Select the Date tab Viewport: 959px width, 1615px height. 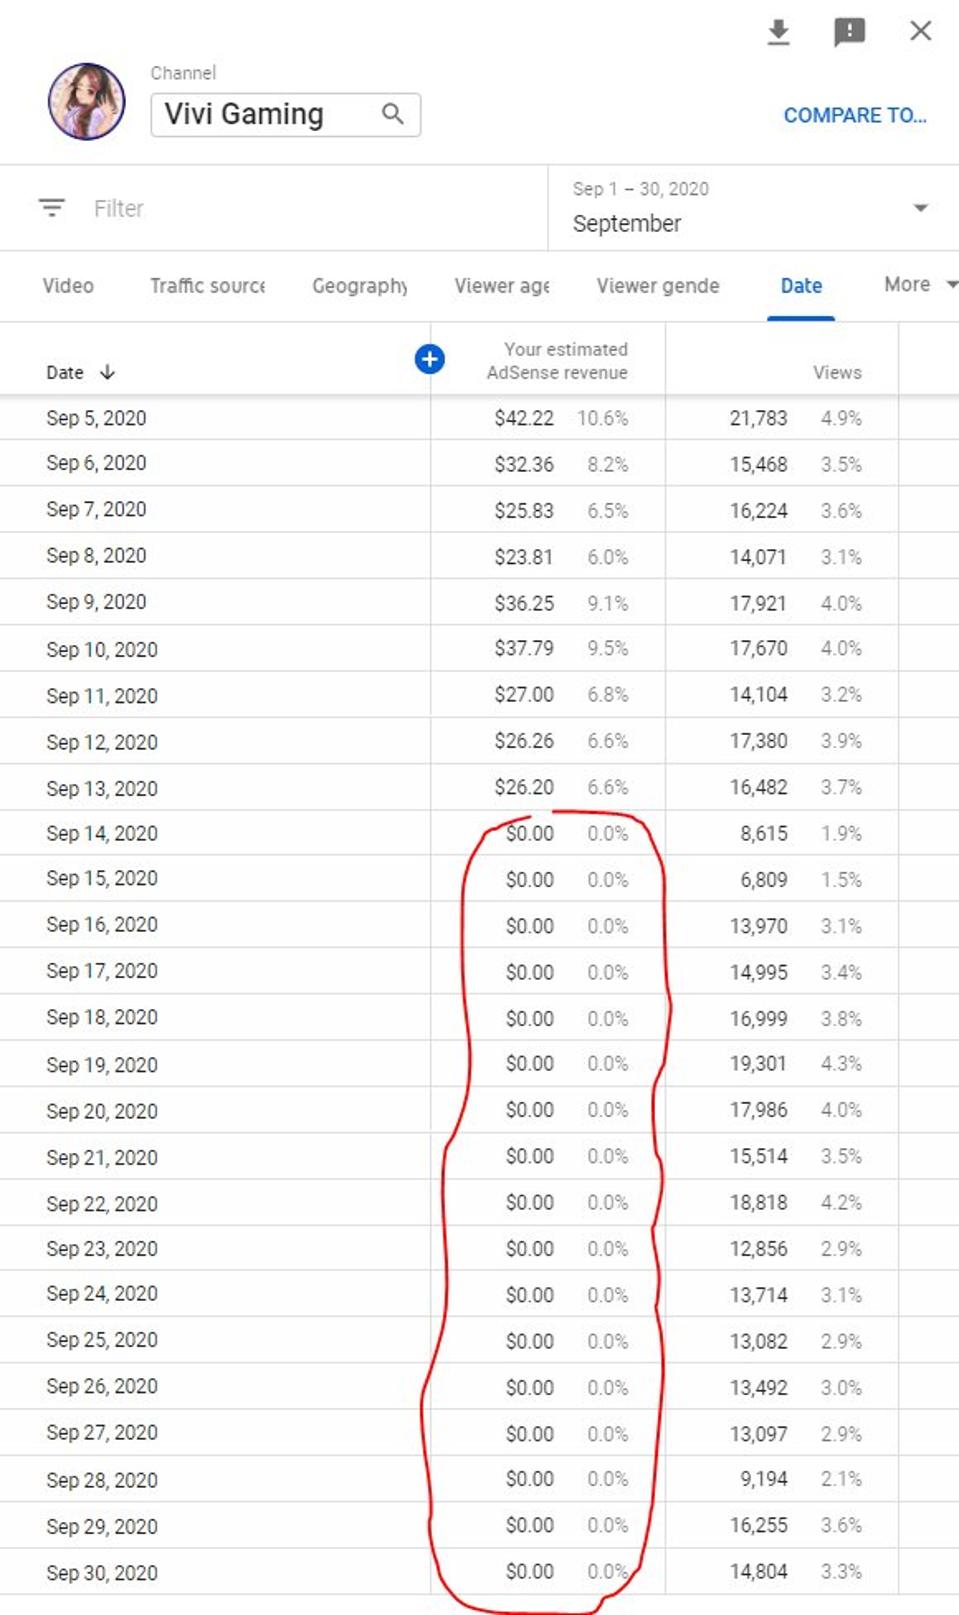tap(801, 286)
